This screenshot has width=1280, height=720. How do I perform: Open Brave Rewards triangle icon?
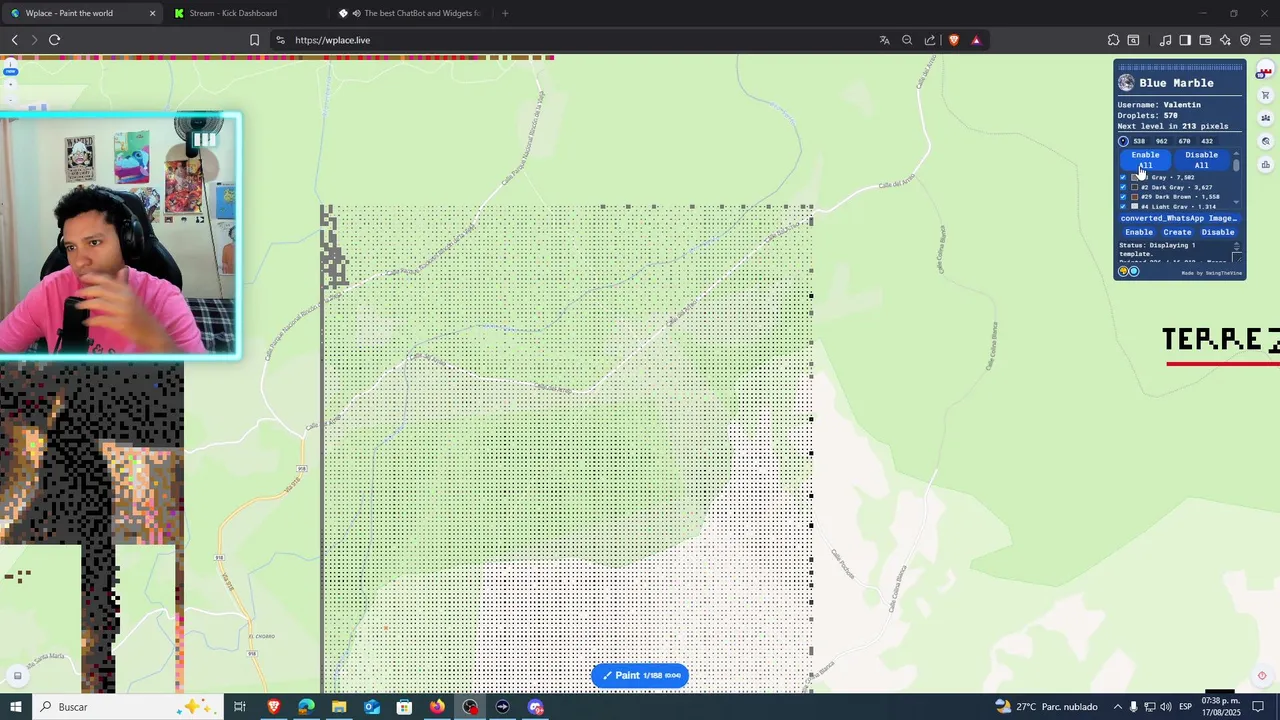tap(976, 40)
